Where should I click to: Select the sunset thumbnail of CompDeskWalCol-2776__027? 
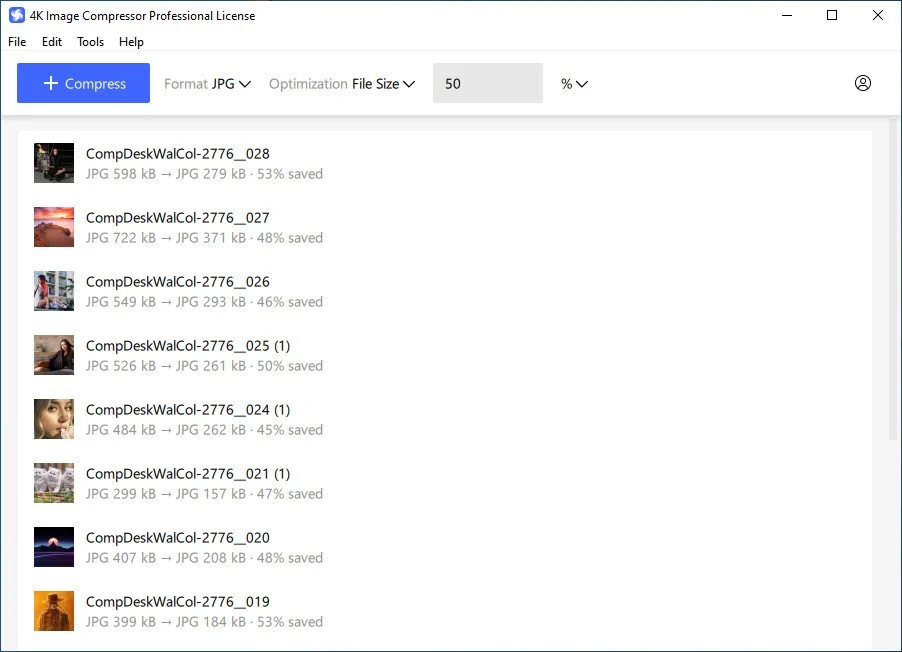[x=54, y=227]
